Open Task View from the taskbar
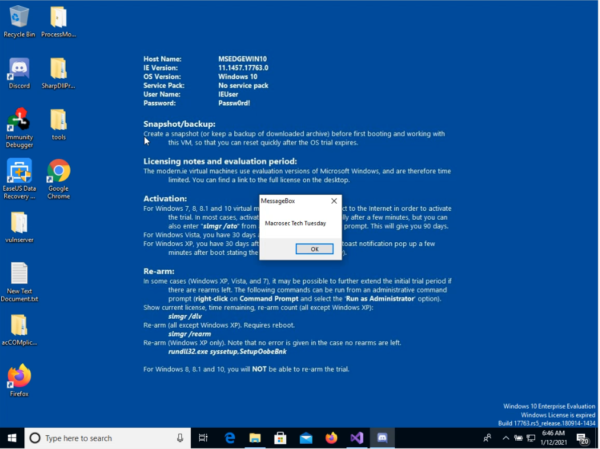This screenshot has width=600, height=449. click(203, 438)
